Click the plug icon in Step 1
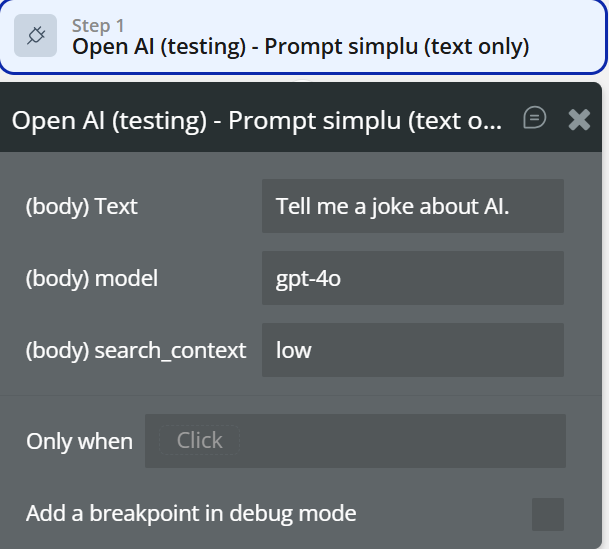This screenshot has height=549, width=609. [35, 36]
